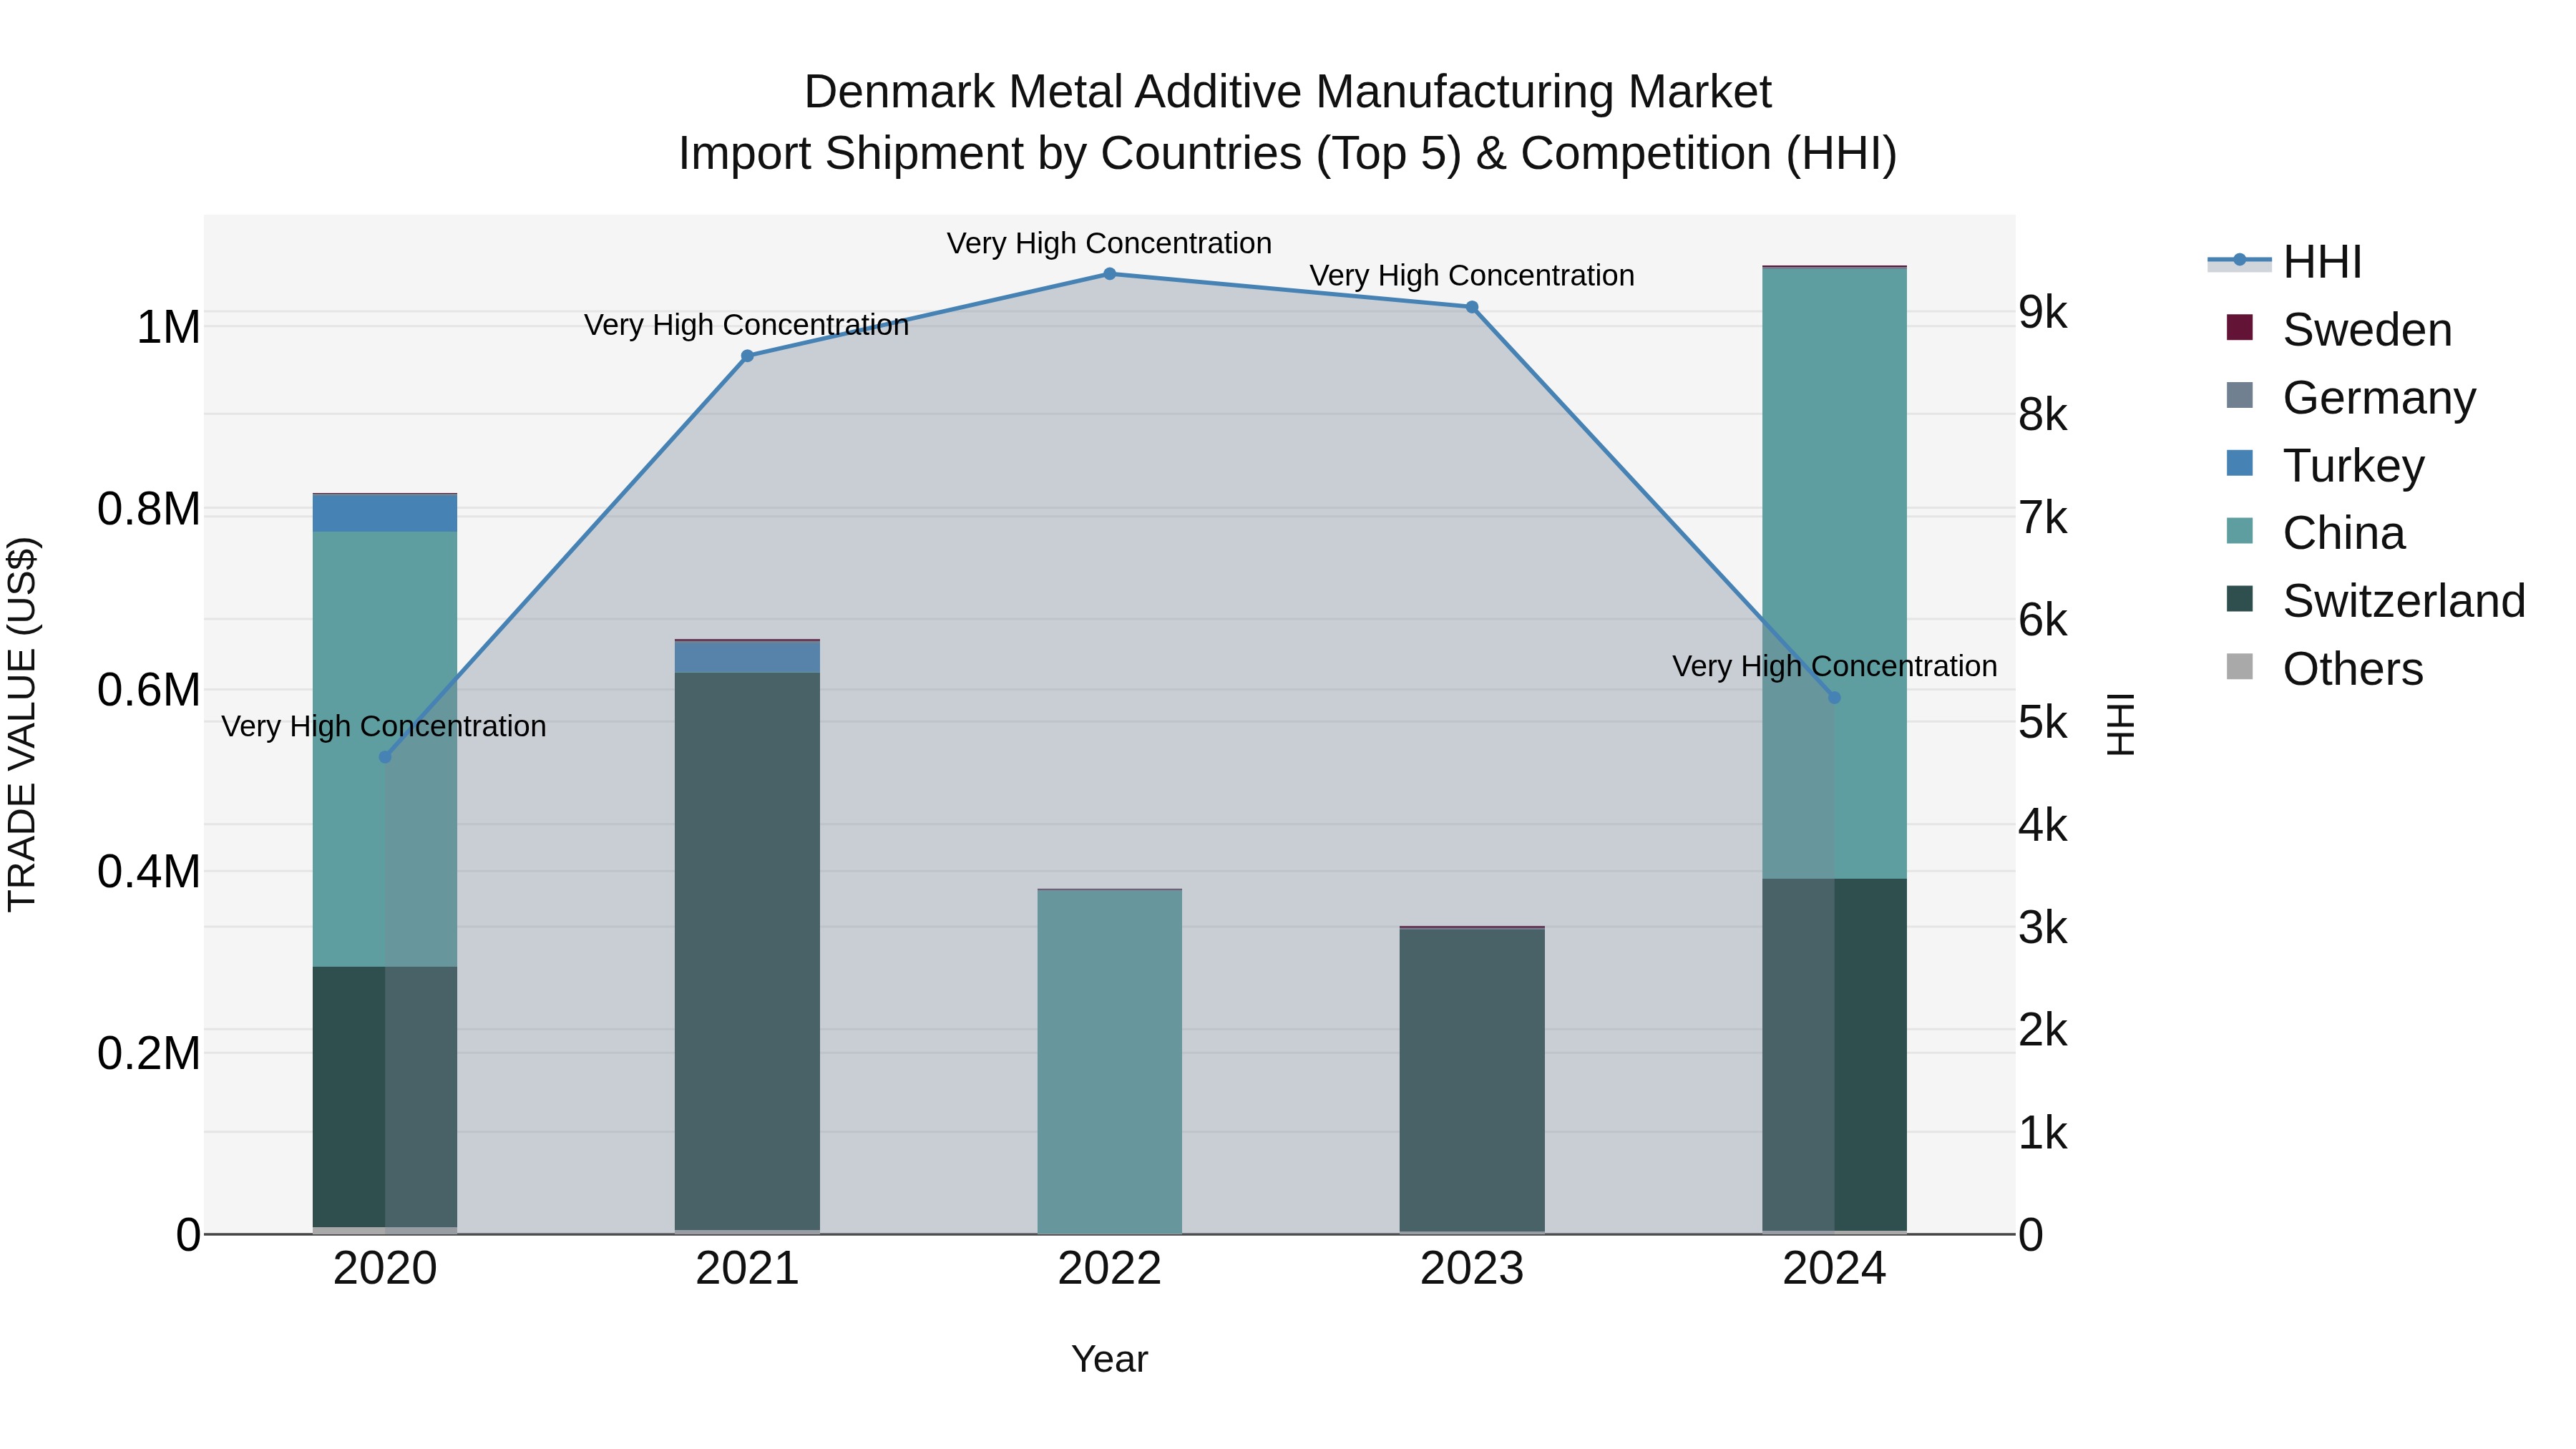Screen dimensions: 2576x1449
Task: Toggle the Switzerland legend entry
Action: (x=2375, y=600)
